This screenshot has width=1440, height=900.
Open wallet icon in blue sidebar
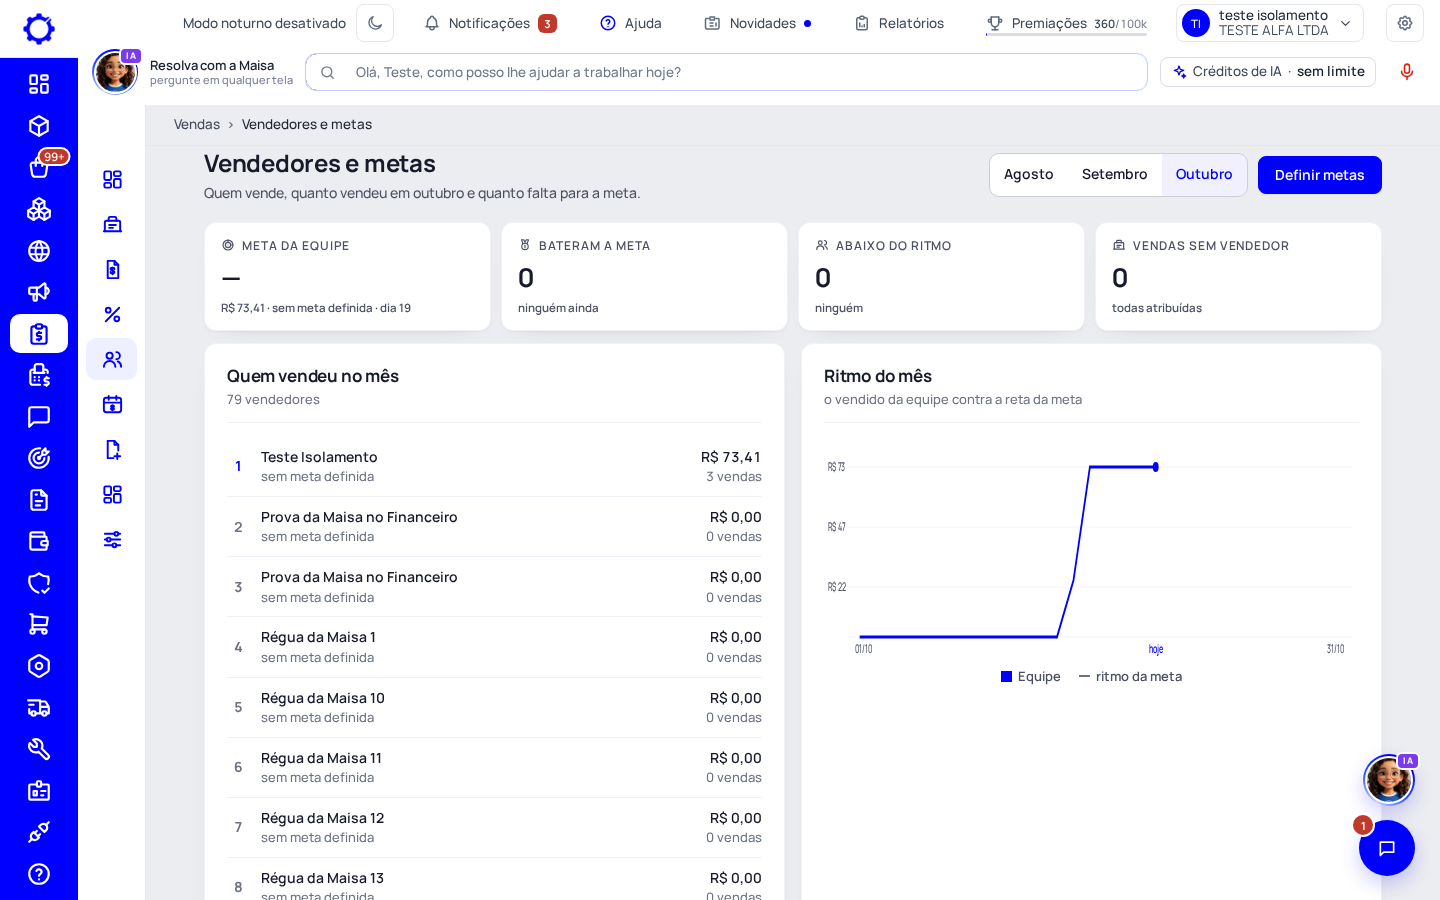click(x=39, y=541)
